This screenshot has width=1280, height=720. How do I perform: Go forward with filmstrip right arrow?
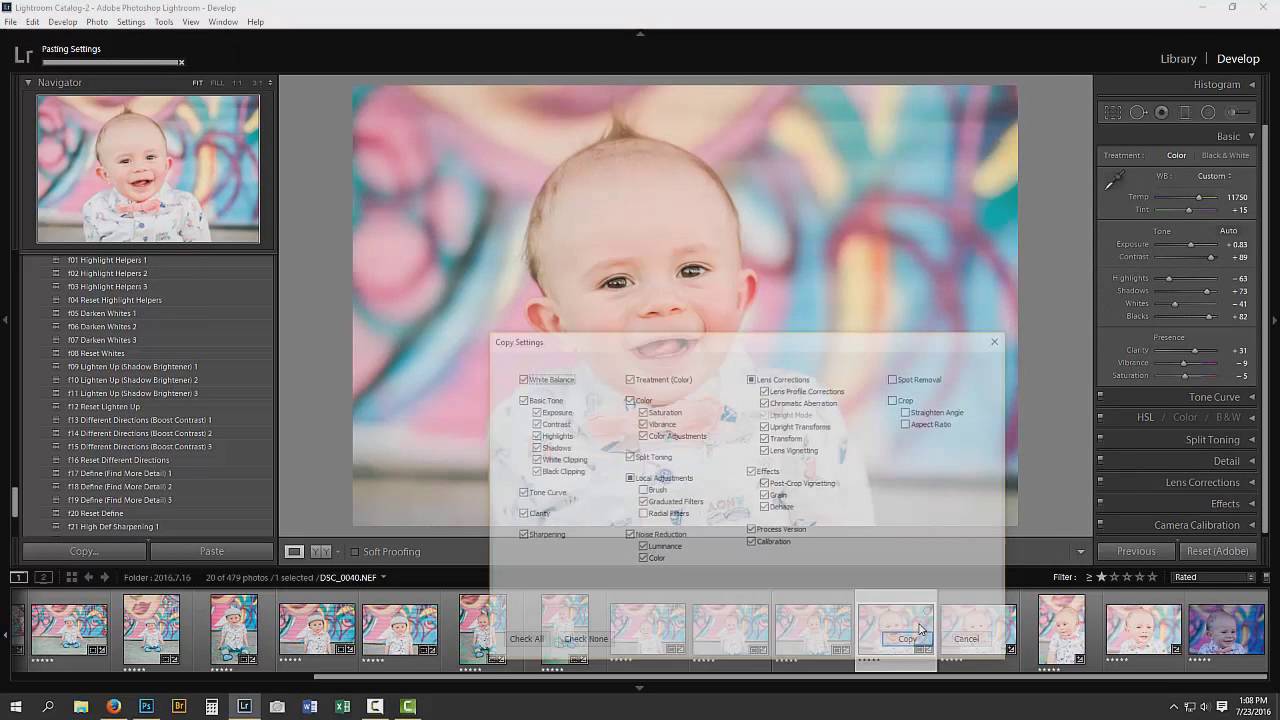(104, 577)
